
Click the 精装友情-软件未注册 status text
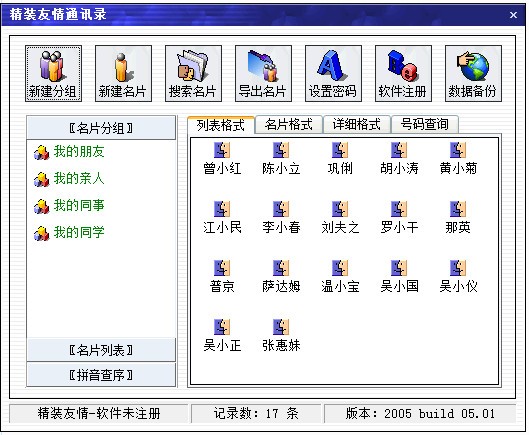point(99,413)
